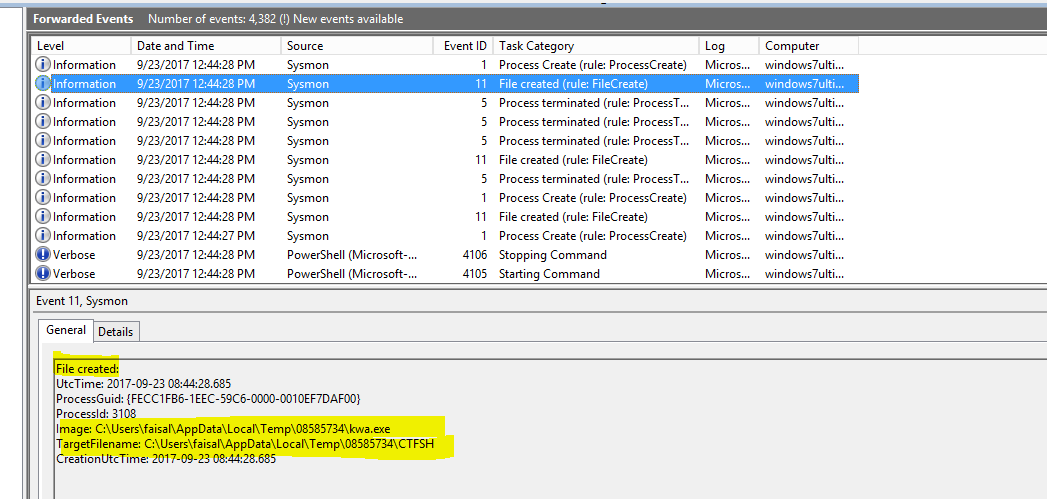Click info icon of the 12:44:27 PM event
Screen dimensions: 1047x499
click(43, 236)
